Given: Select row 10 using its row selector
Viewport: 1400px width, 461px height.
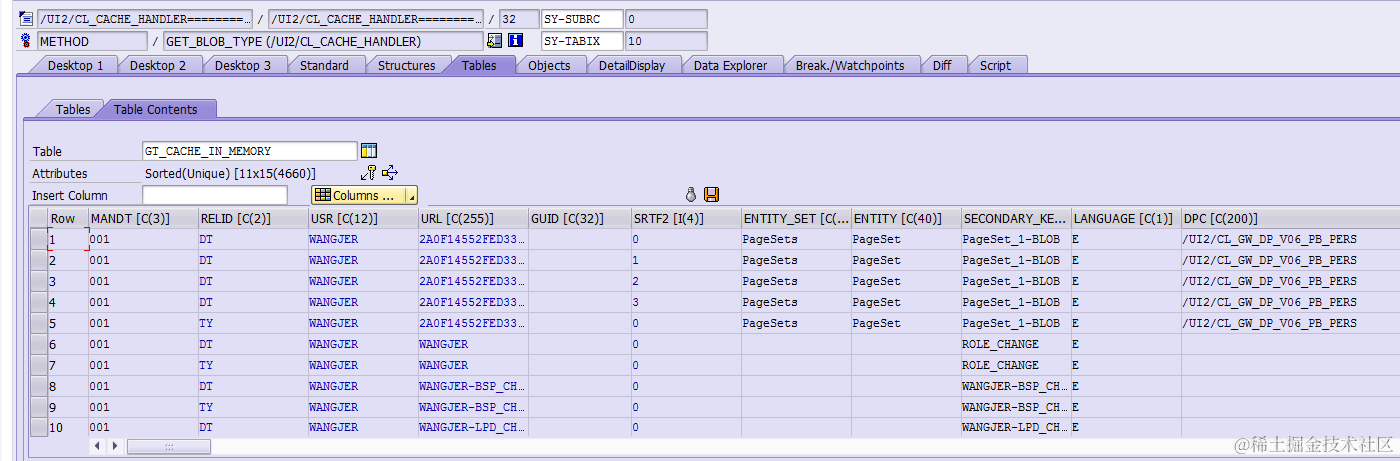Looking at the screenshot, I should pyautogui.click(x=38, y=428).
